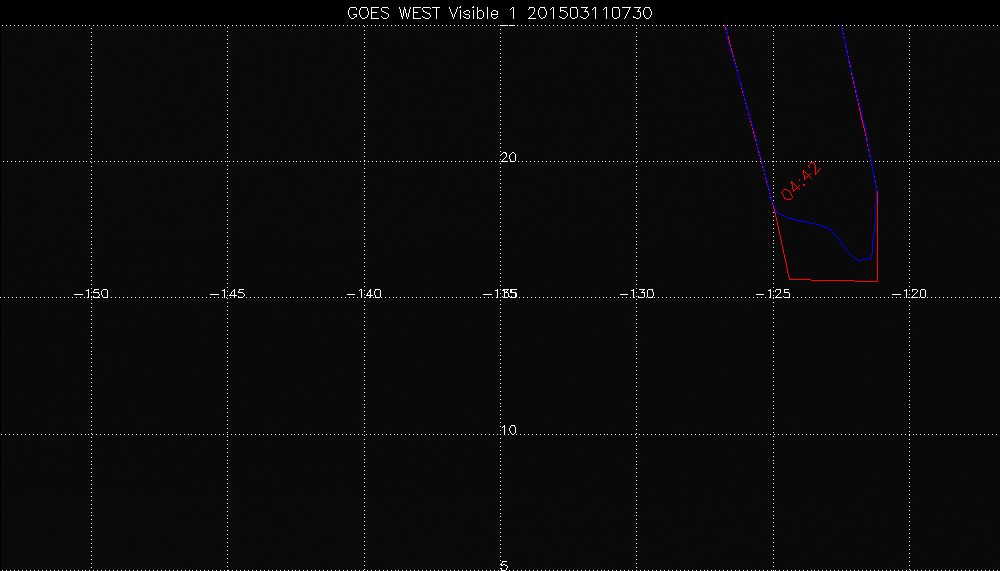Click the latitude 5 label at bottom
Screen dimensions: 1000x571
pyautogui.click(x=504, y=565)
